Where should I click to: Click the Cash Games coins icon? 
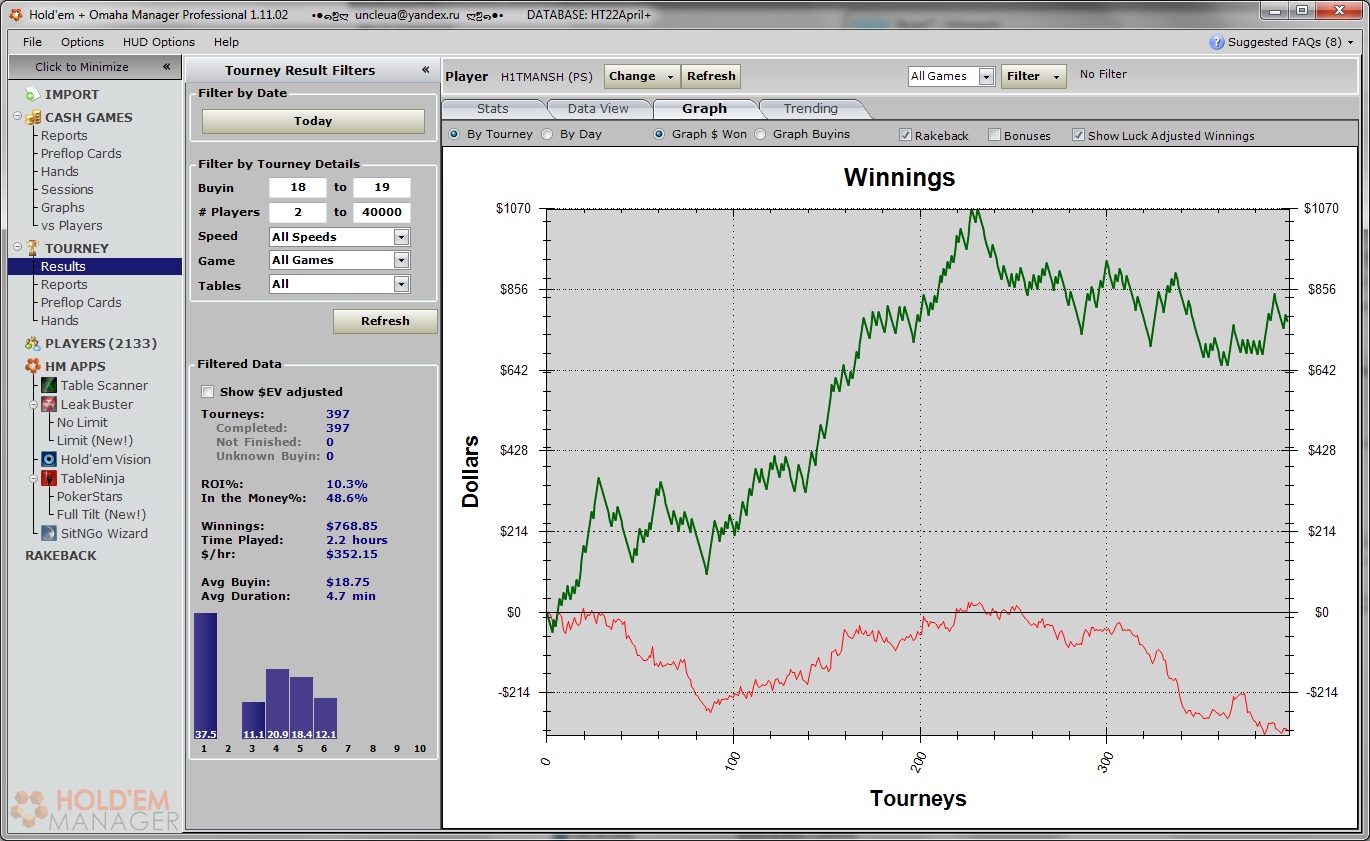tap(33, 117)
